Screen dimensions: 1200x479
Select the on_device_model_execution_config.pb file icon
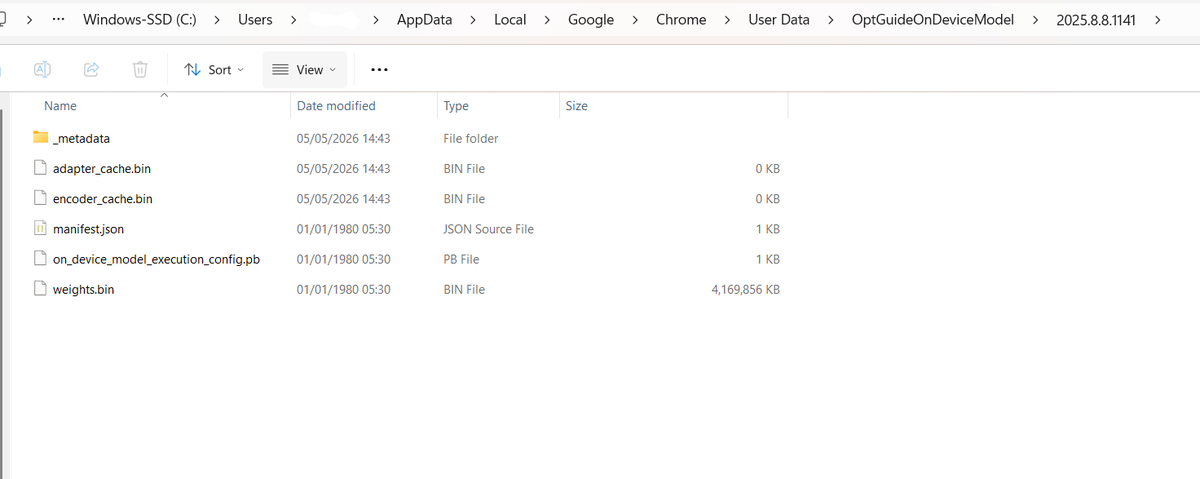click(41, 258)
